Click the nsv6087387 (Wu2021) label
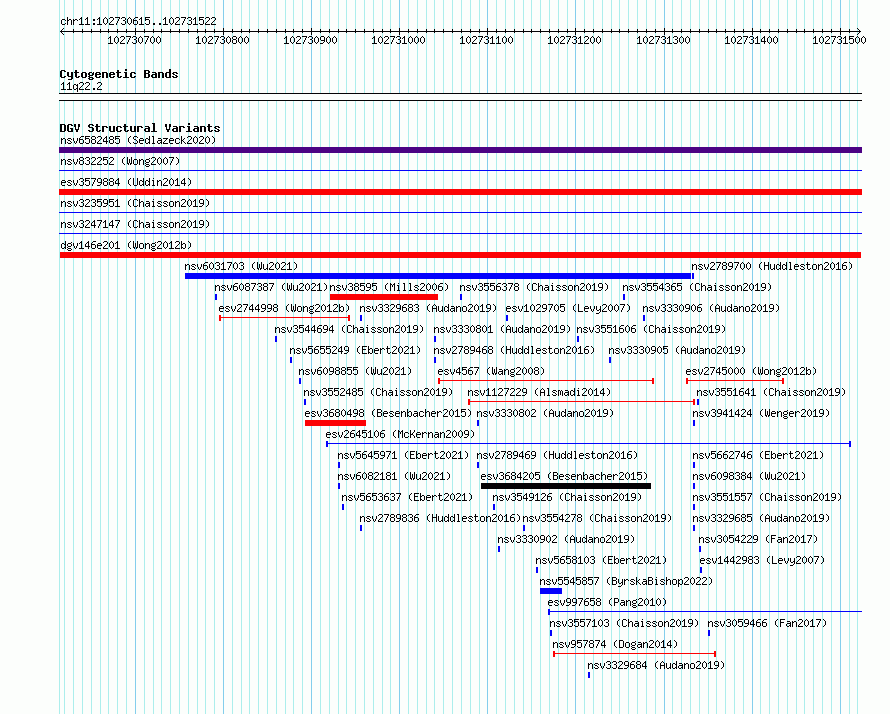This screenshot has width=890, height=714. [x=271, y=287]
